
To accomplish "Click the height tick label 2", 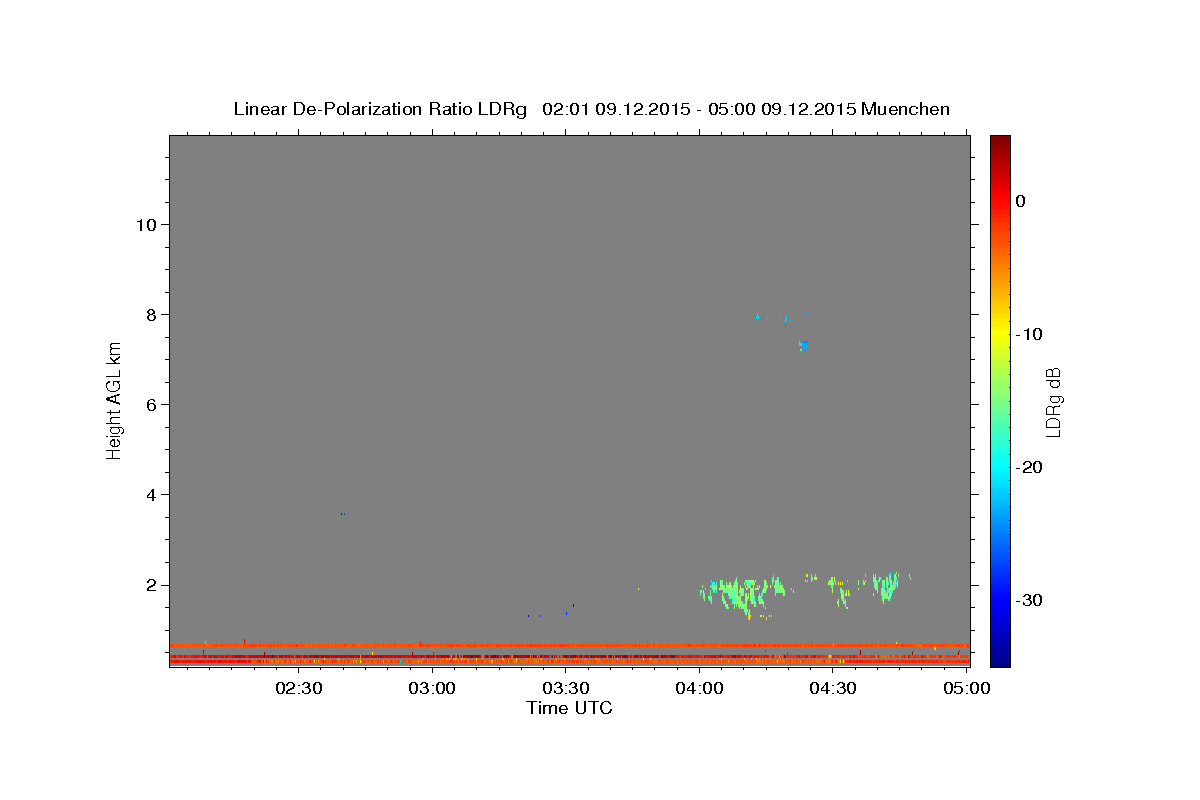I will click(151, 585).
